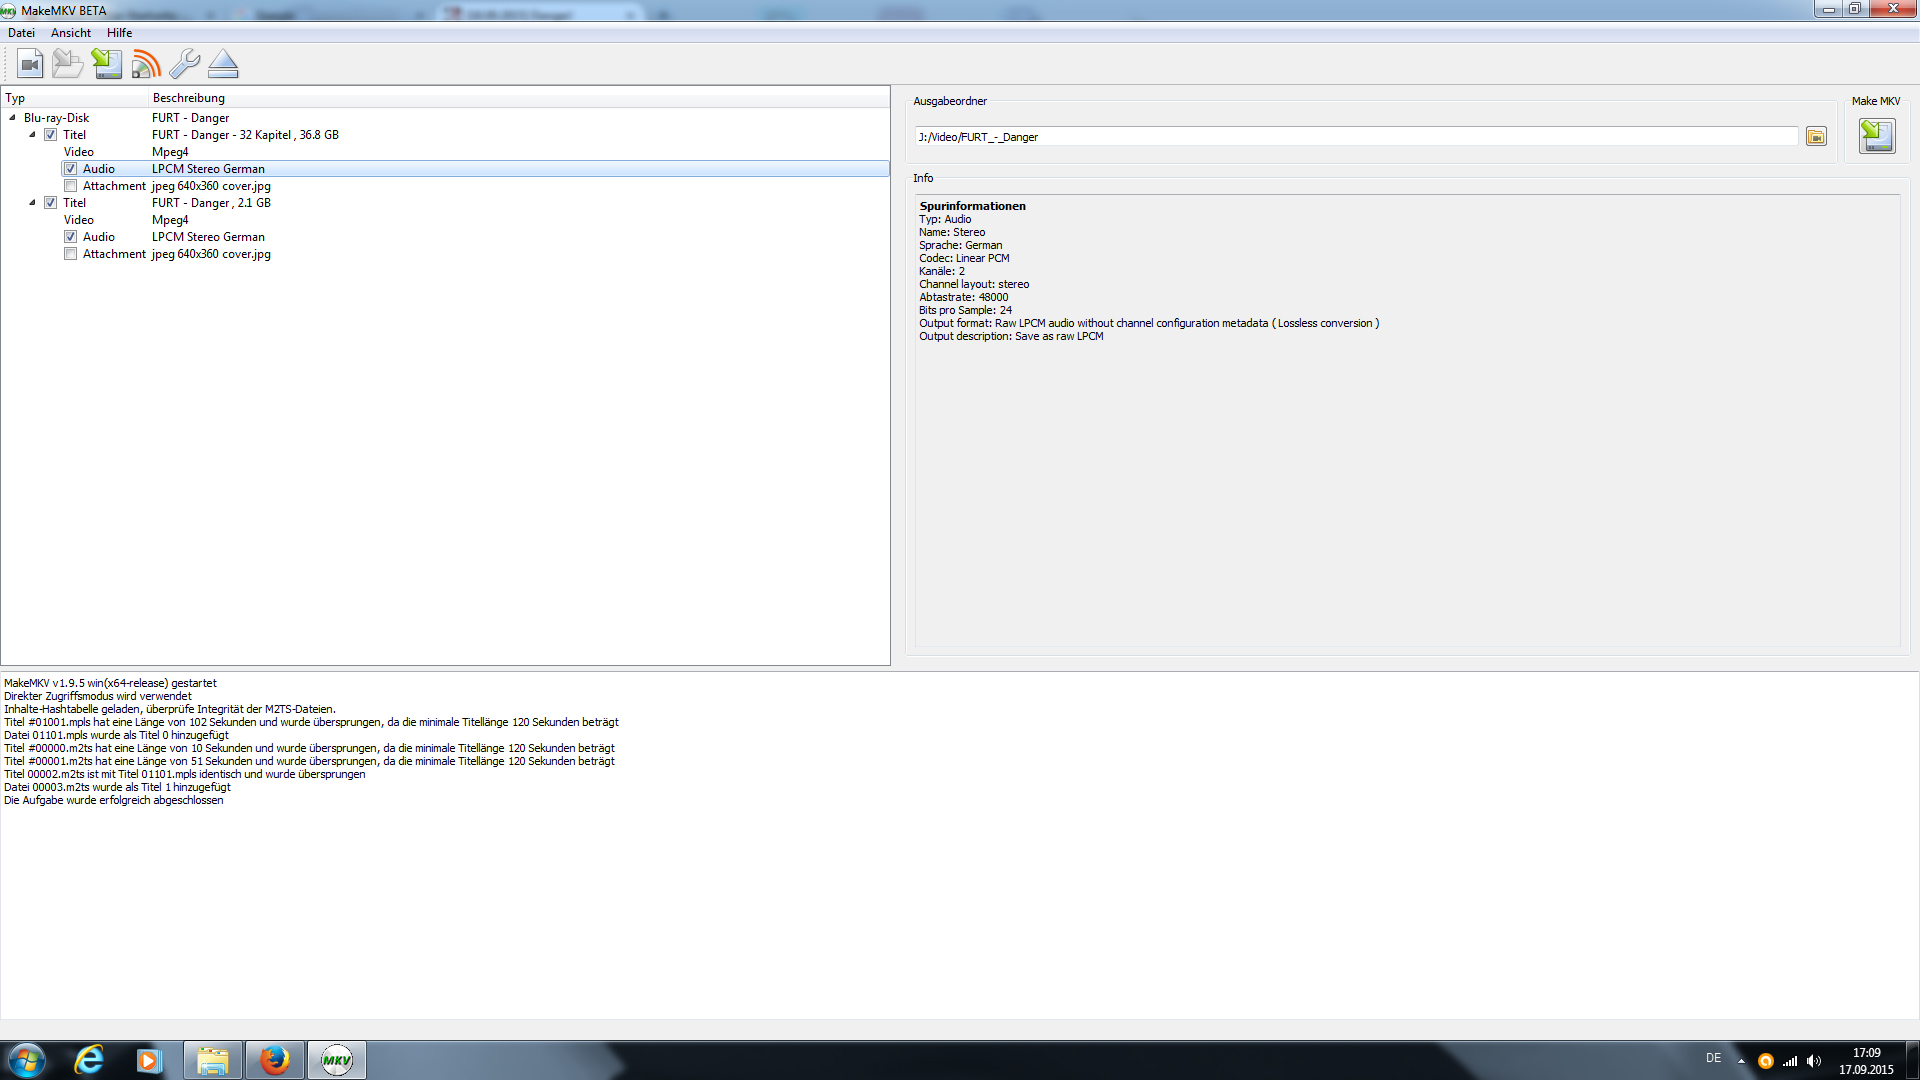Collapse the Blu-ray-Disk tree node
This screenshot has width=1920, height=1080.
pyautogui.click(x=12, y=118)
